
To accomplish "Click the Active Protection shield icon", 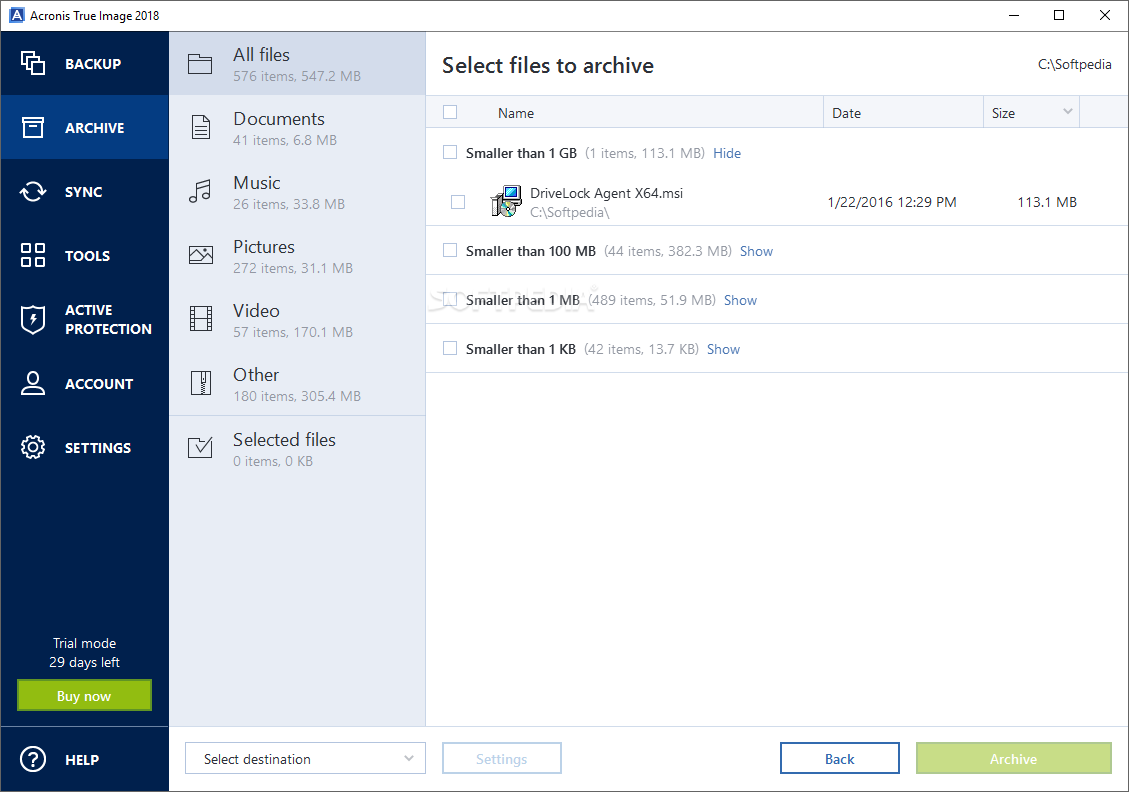I will pos(33,319).
